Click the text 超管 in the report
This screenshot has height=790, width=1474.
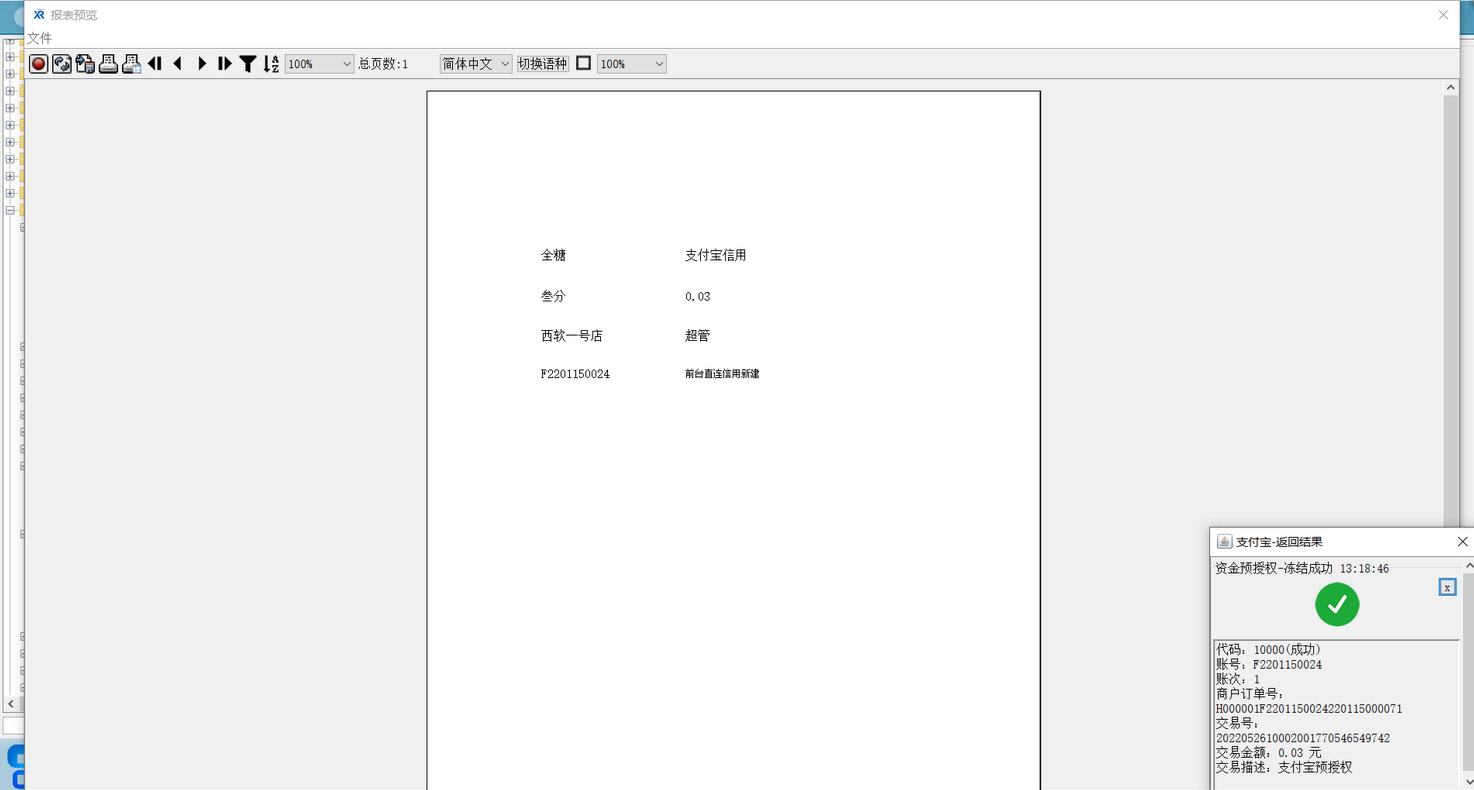coord(697,336)
